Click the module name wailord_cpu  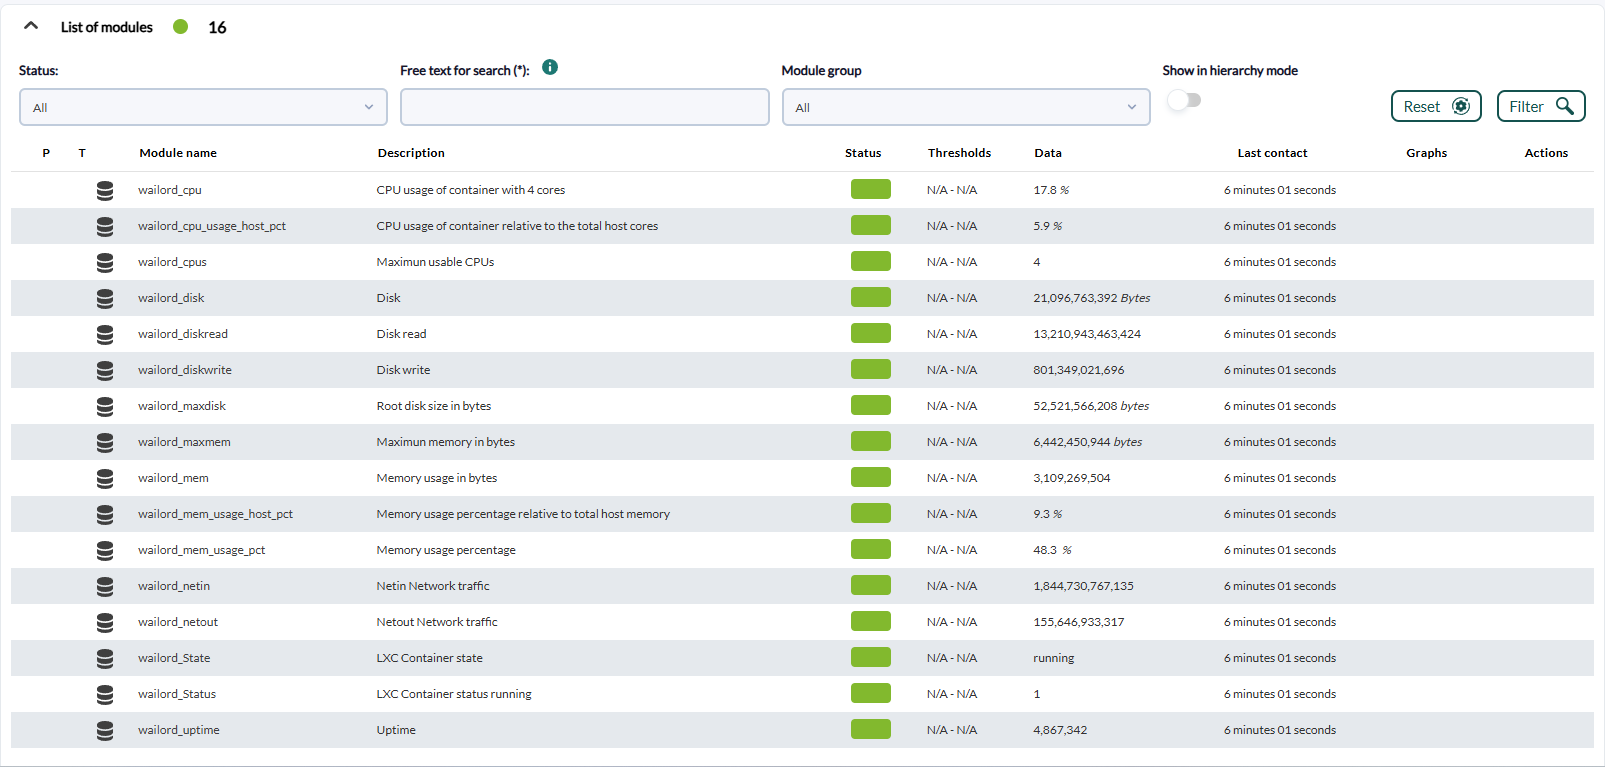tap(170, 190)
